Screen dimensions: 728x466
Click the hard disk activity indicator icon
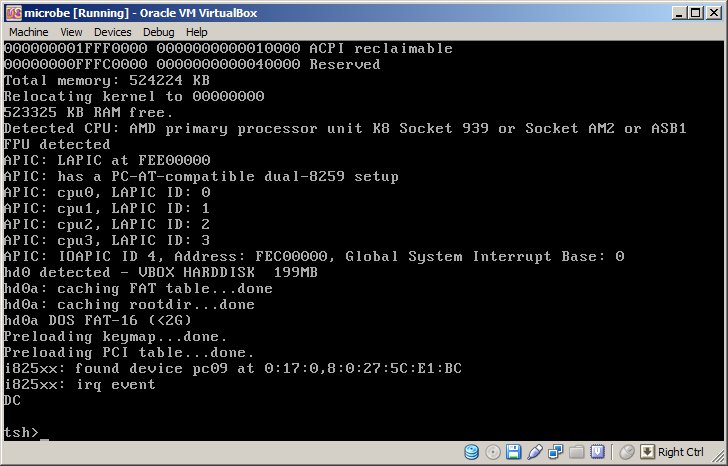coord(471,452)
